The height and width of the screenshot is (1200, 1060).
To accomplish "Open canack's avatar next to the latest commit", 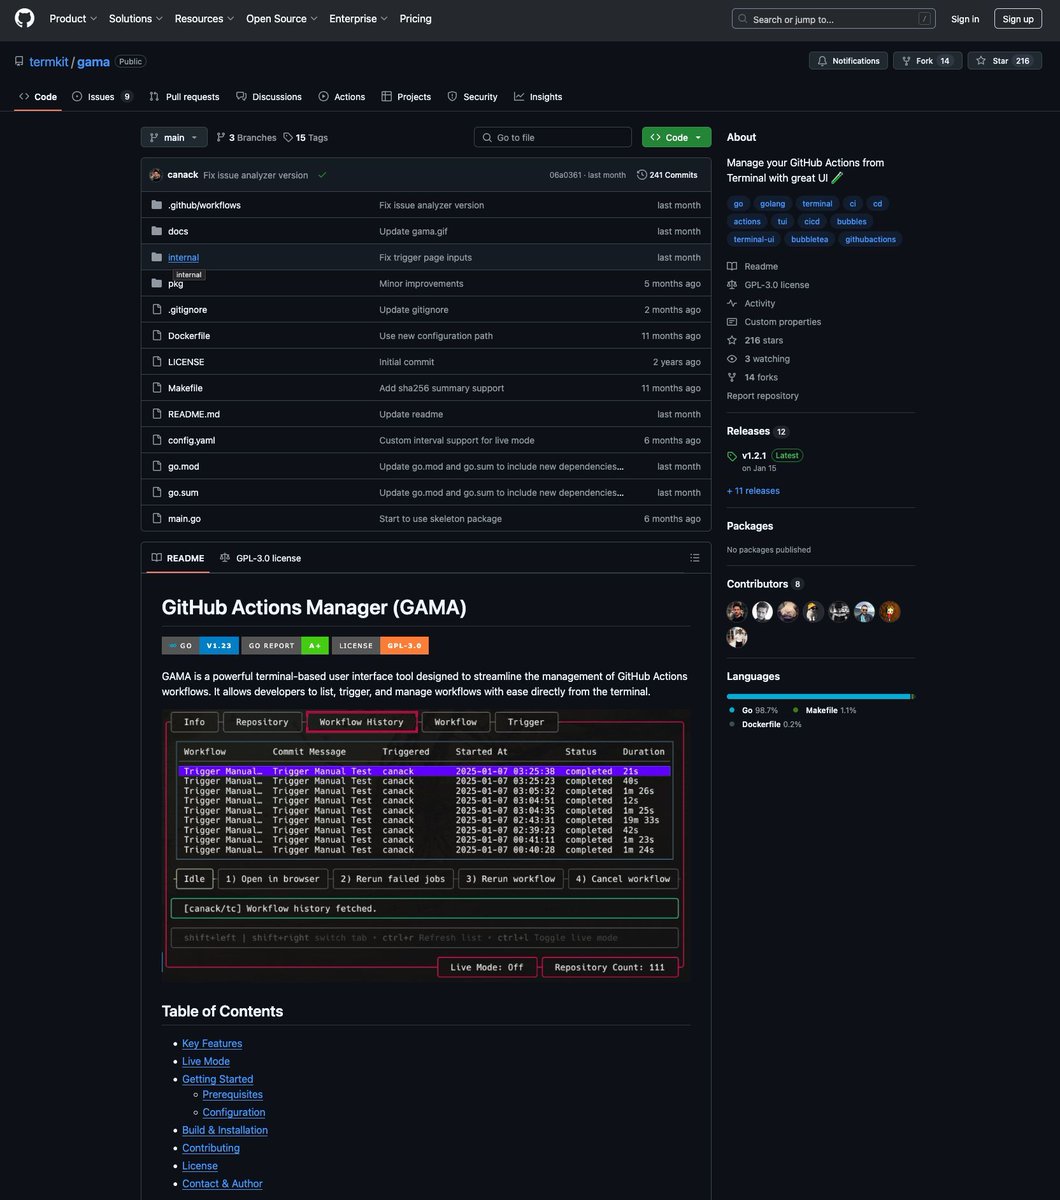I will [x=156, y=175].
